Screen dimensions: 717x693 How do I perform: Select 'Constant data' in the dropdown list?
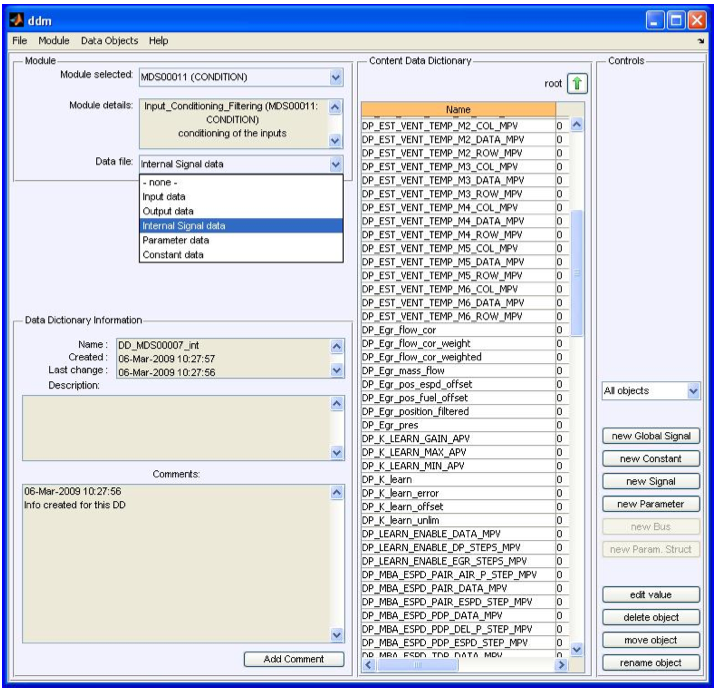(241, 255)
